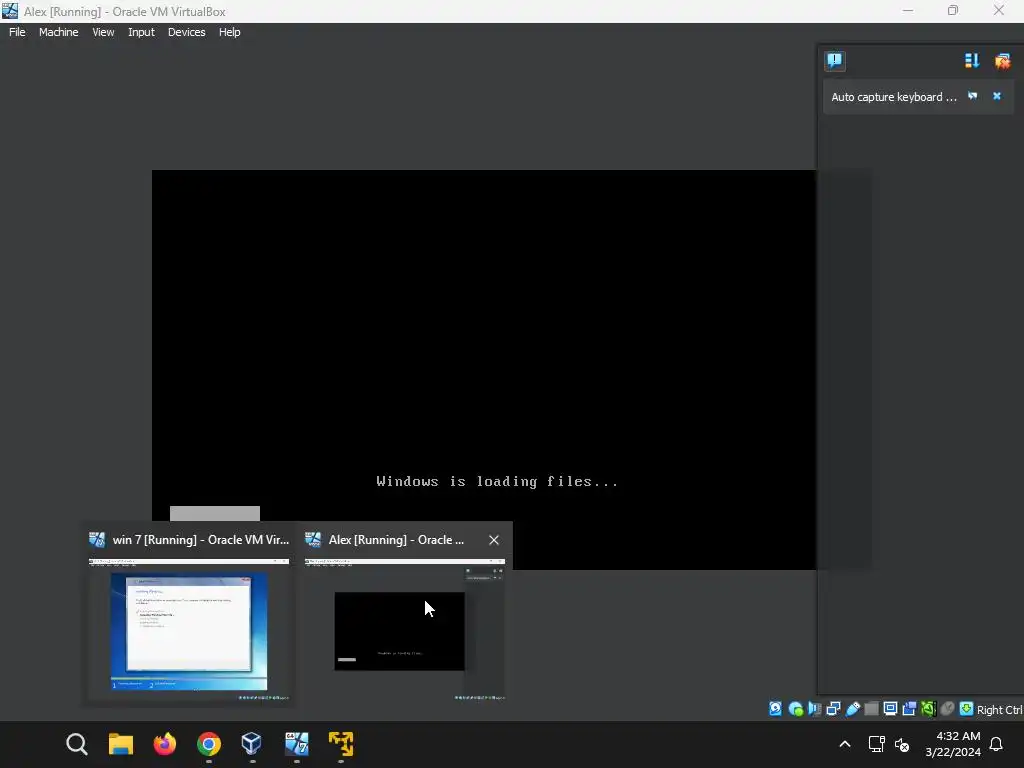The height and width of the screenshot is (768, 1024).
Task: Select the Alex VM thumbnail preview
Action: 405,630
